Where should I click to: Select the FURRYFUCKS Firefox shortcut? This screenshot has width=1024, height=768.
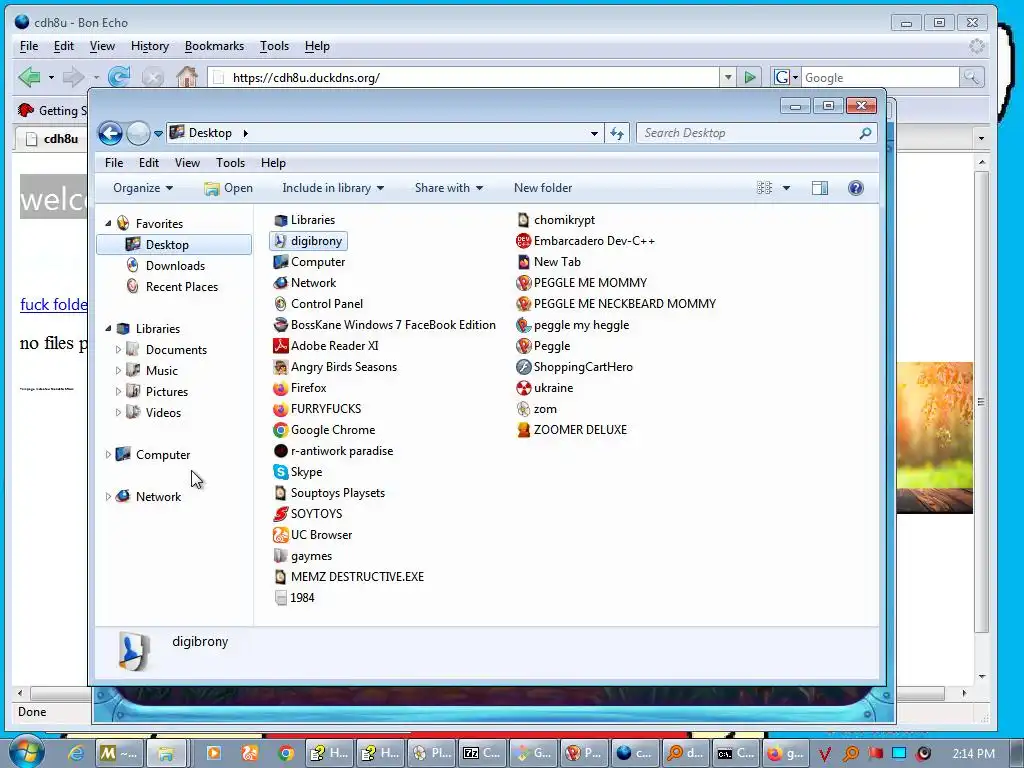[x=317, y=409]
